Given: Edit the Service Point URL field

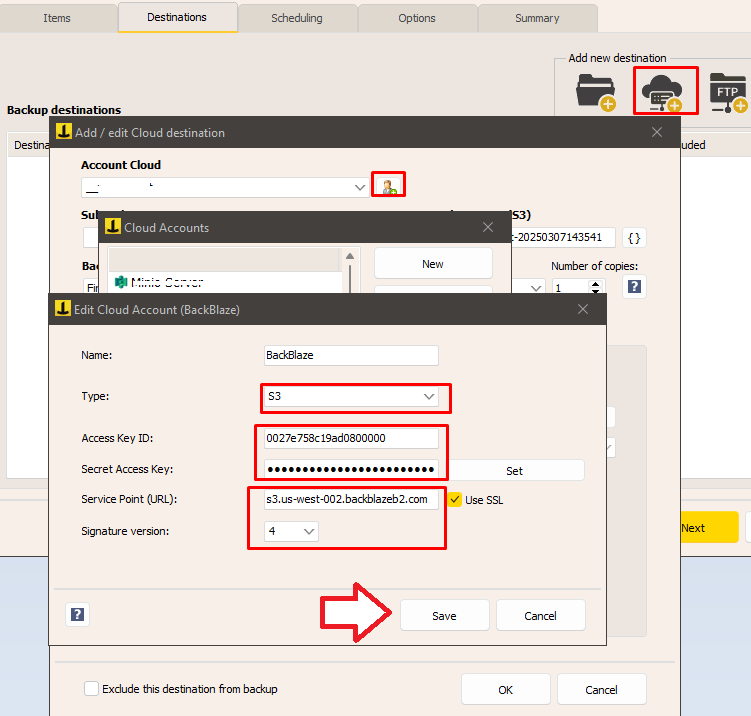Looking at the screenshot, I should click(351, 500).
